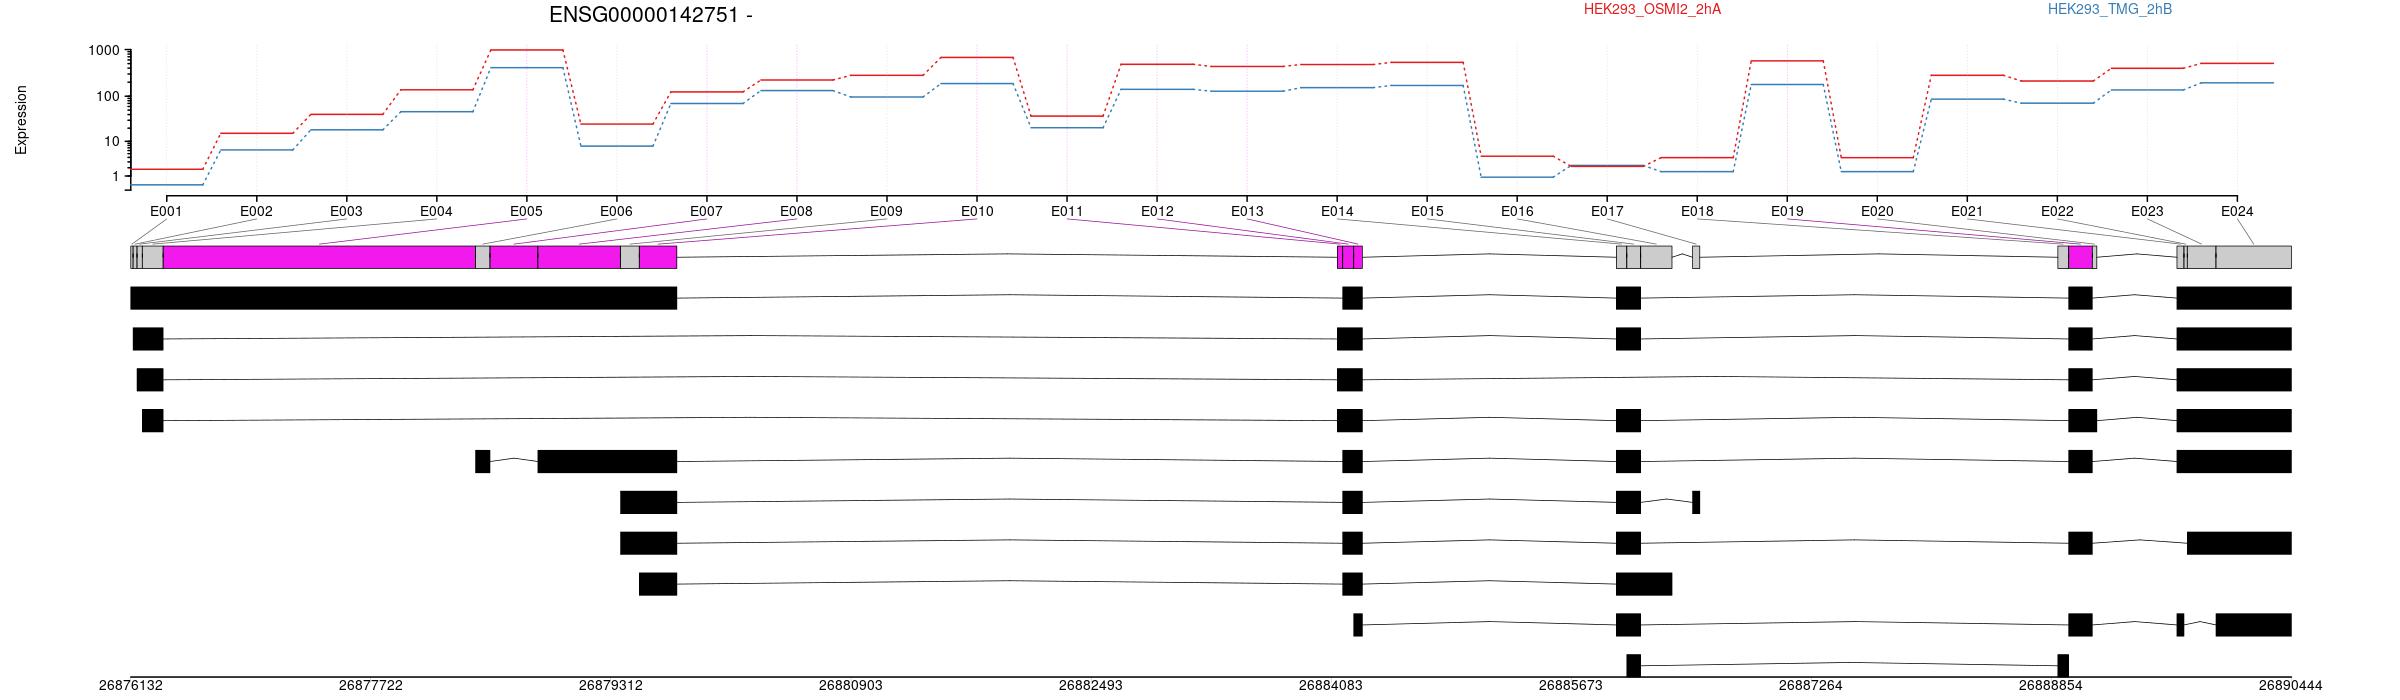Click red expression line segment above E019
The width and height of the screenshot is (2400, 700).
pos(1787,61)
